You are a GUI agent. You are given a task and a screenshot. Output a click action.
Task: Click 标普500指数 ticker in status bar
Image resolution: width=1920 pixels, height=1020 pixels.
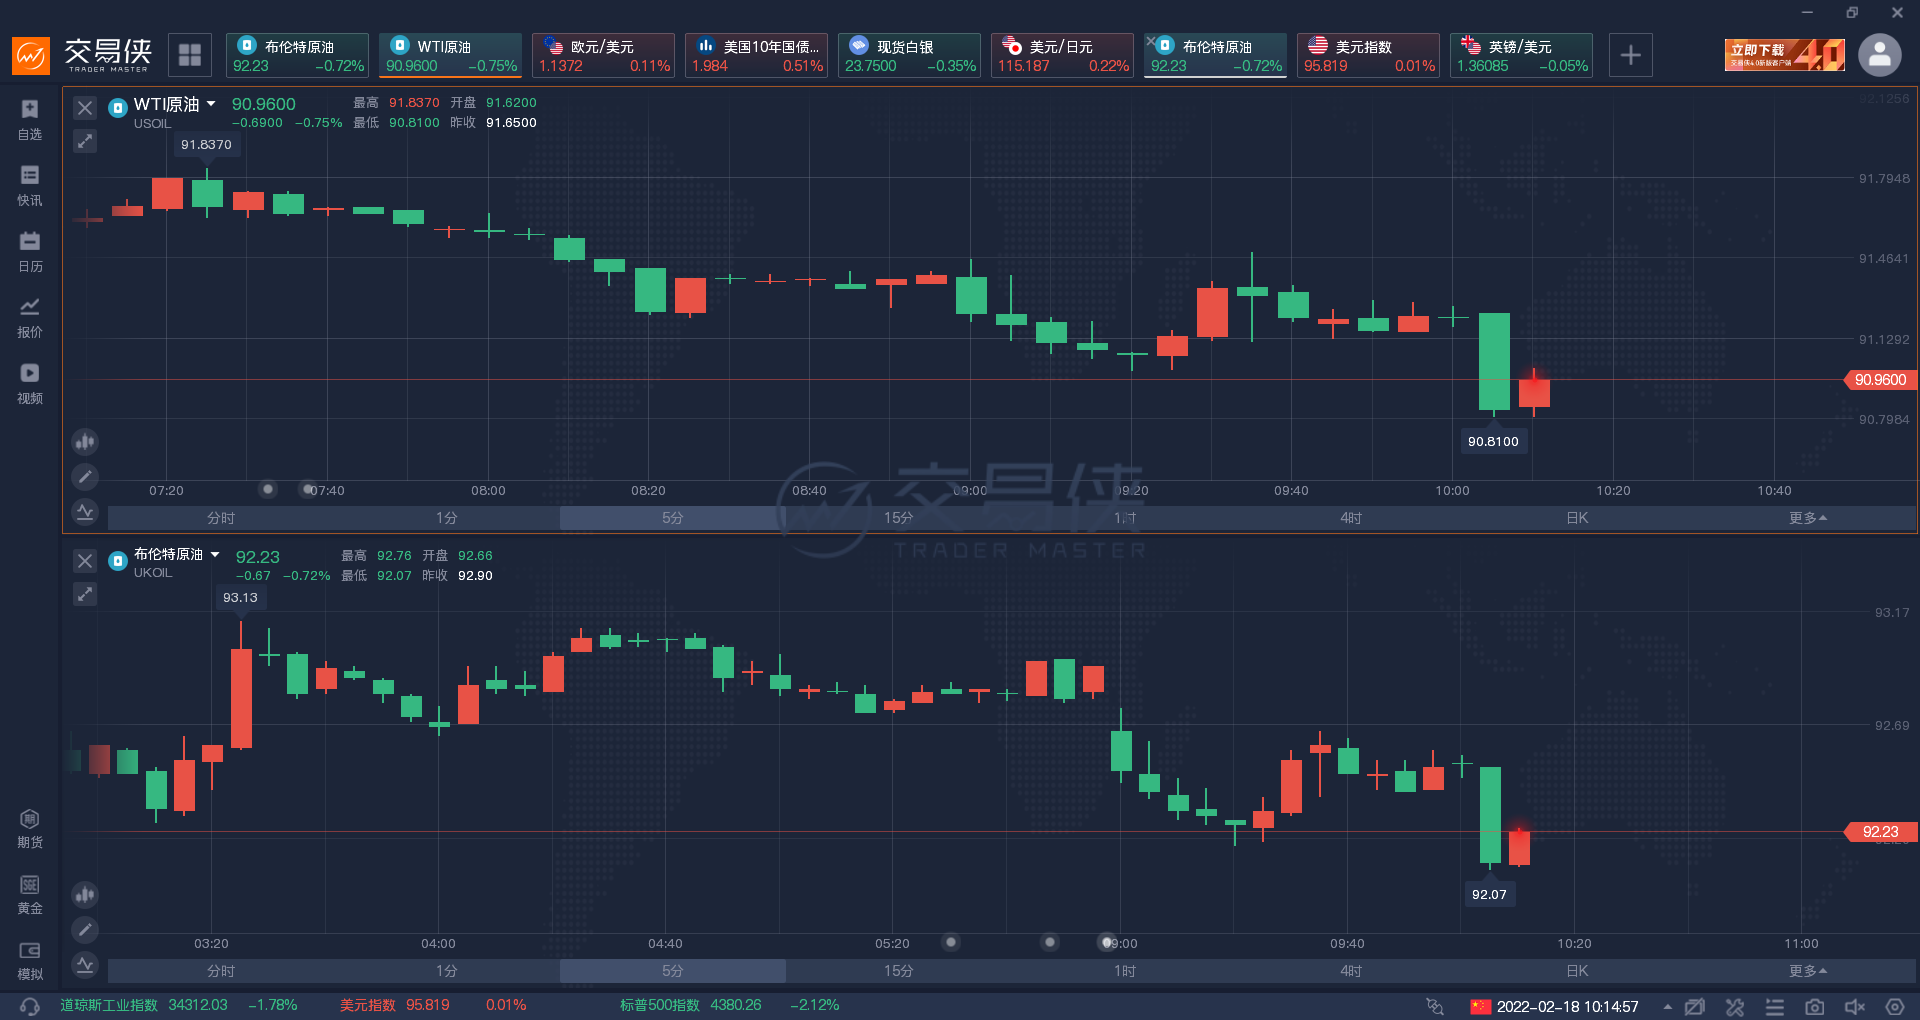(x=729, y=1005)
